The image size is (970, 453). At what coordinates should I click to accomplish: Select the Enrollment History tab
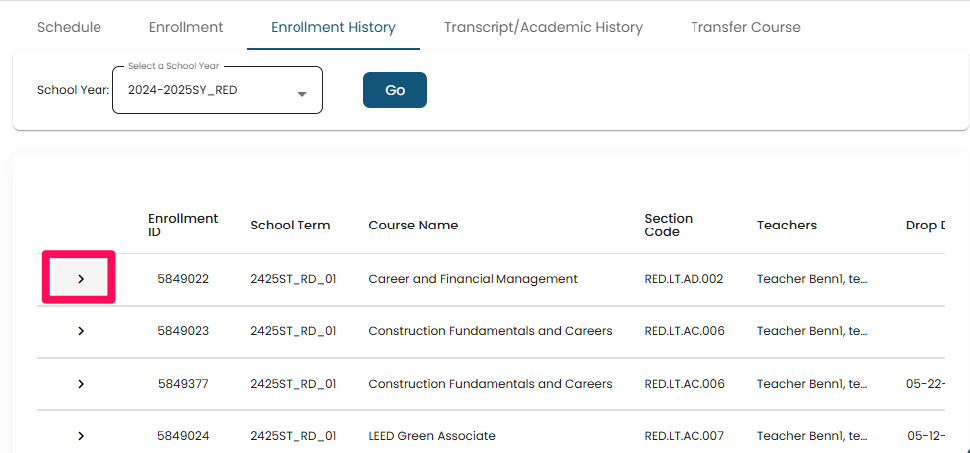333,27
